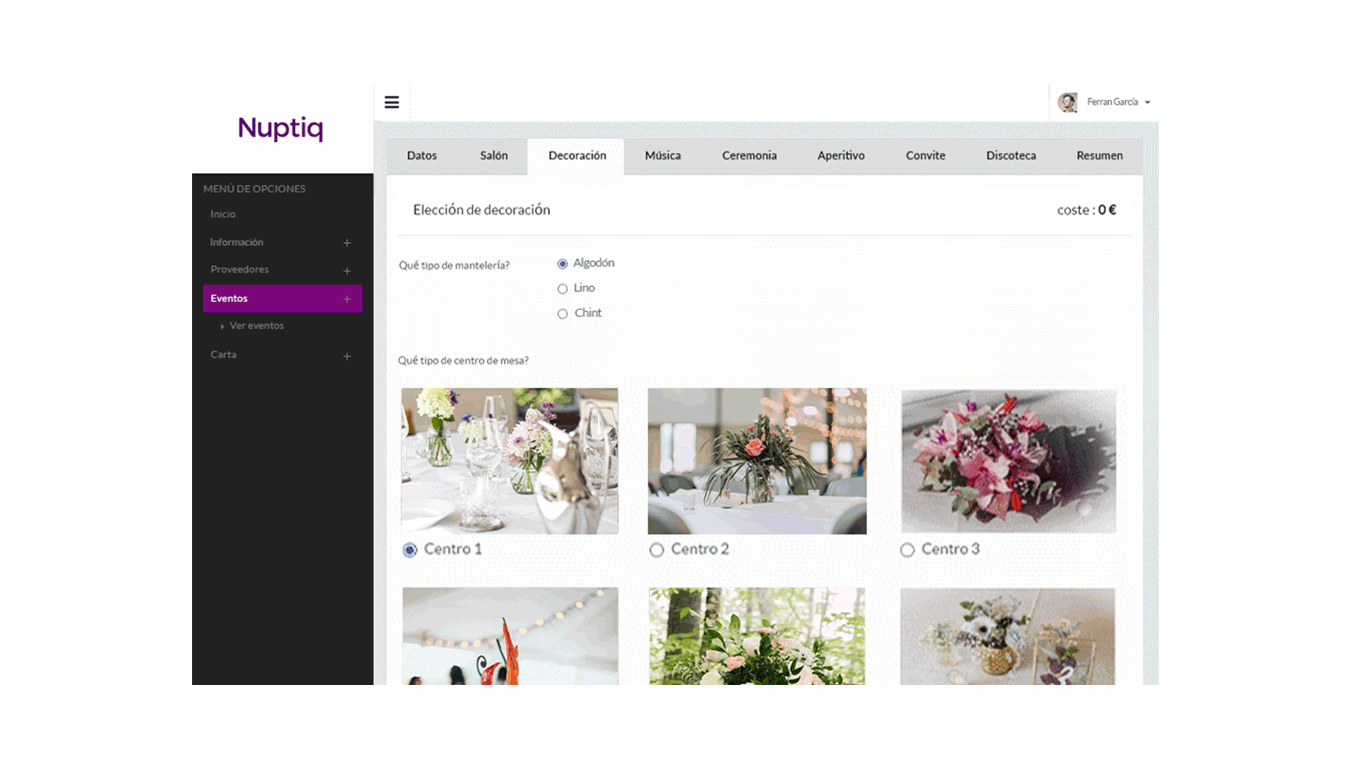The image size is (1351, 760).
Task: Open the hamburger navigation menu
Action: [x=391, y=101]
